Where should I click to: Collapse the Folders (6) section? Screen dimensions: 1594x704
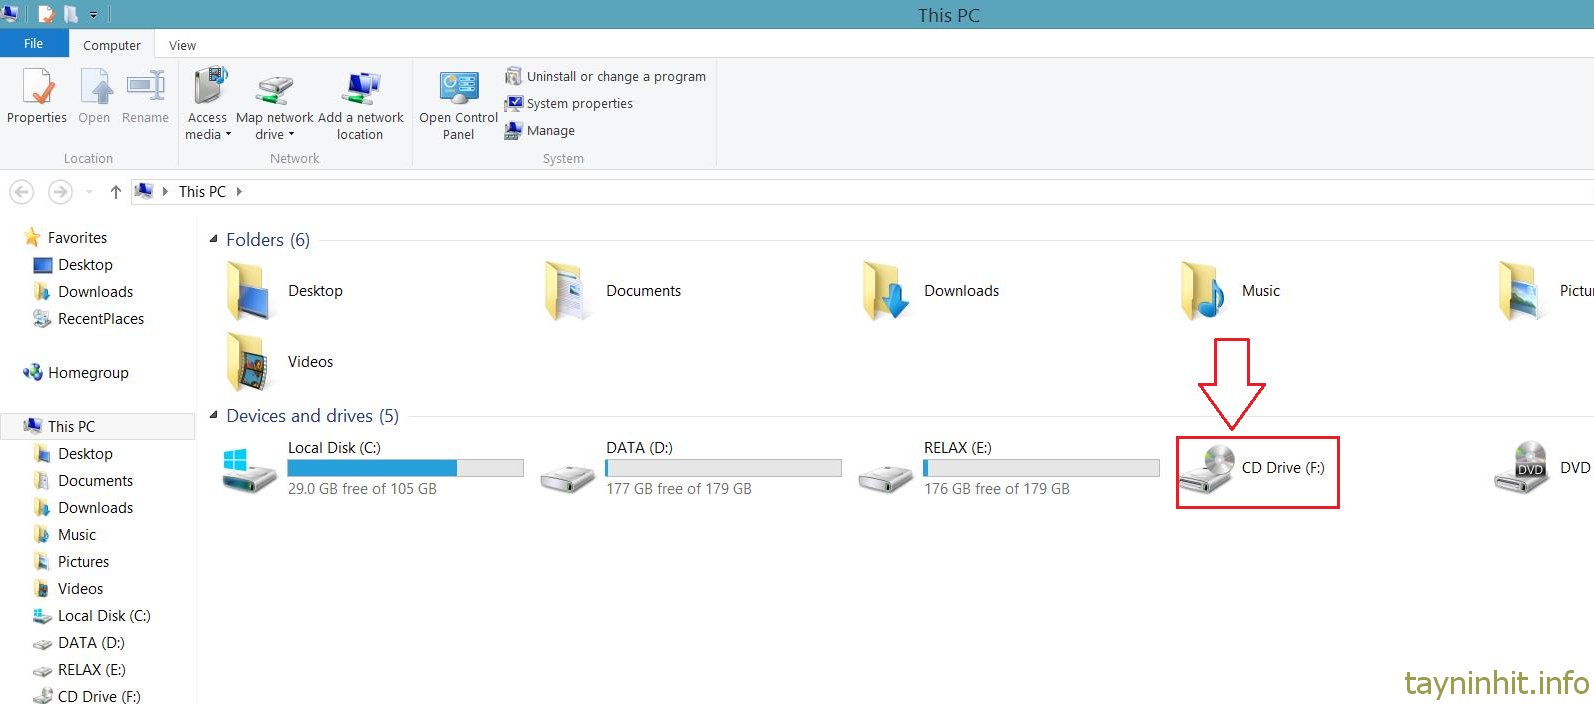click(x=213, y=239)
